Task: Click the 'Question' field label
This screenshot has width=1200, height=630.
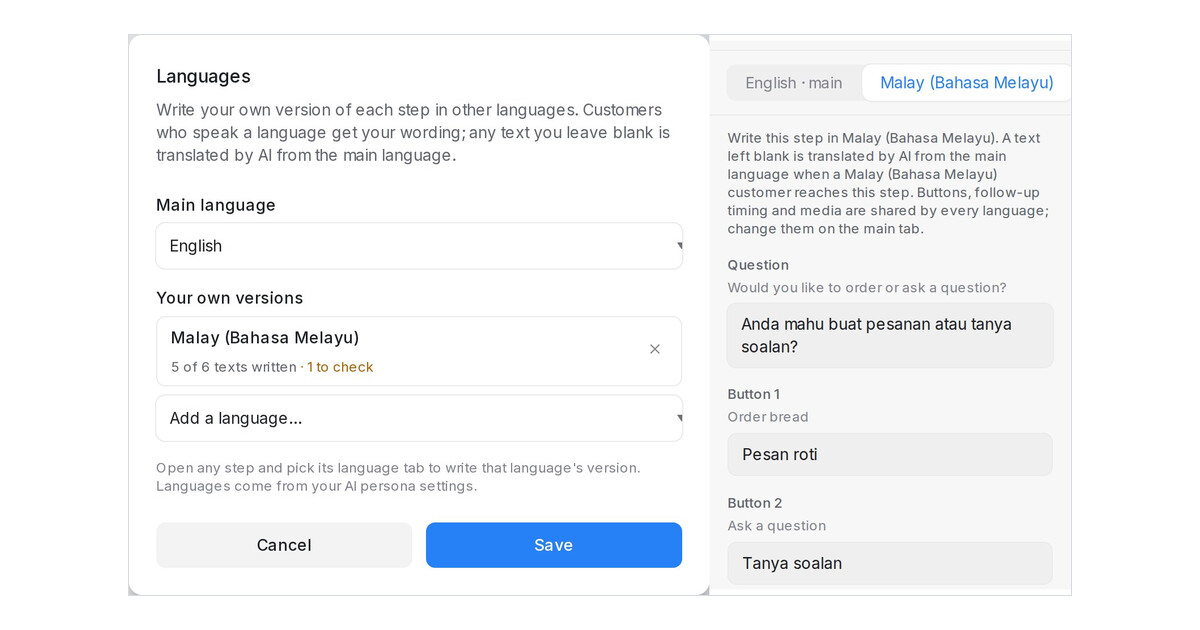Action: 758,265
